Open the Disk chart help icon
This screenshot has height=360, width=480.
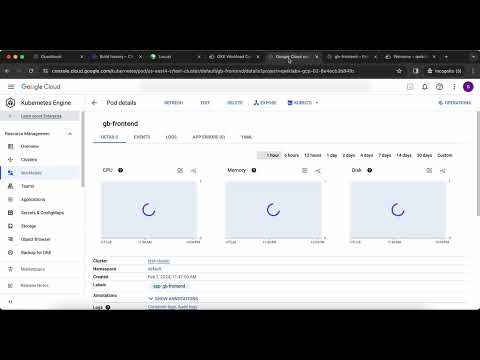pyautogui.click(x=370, y=170)
